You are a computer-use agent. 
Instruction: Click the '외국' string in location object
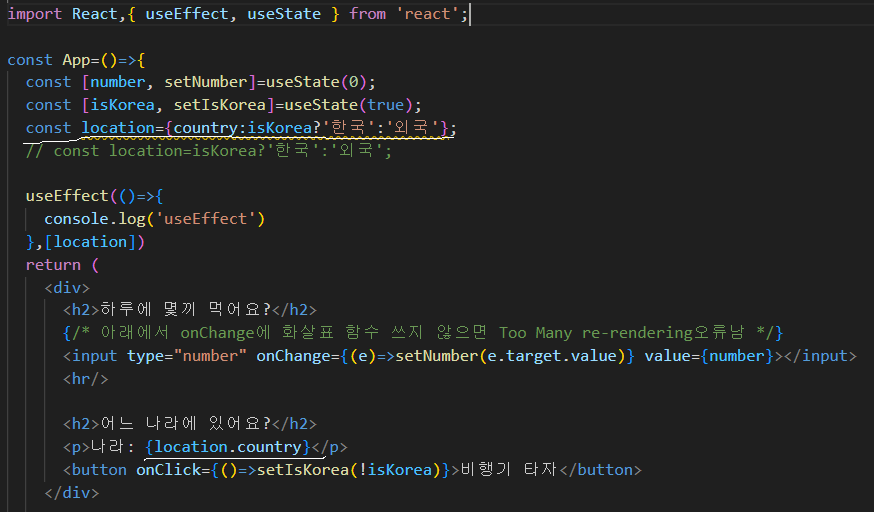(x=412, y=128)
